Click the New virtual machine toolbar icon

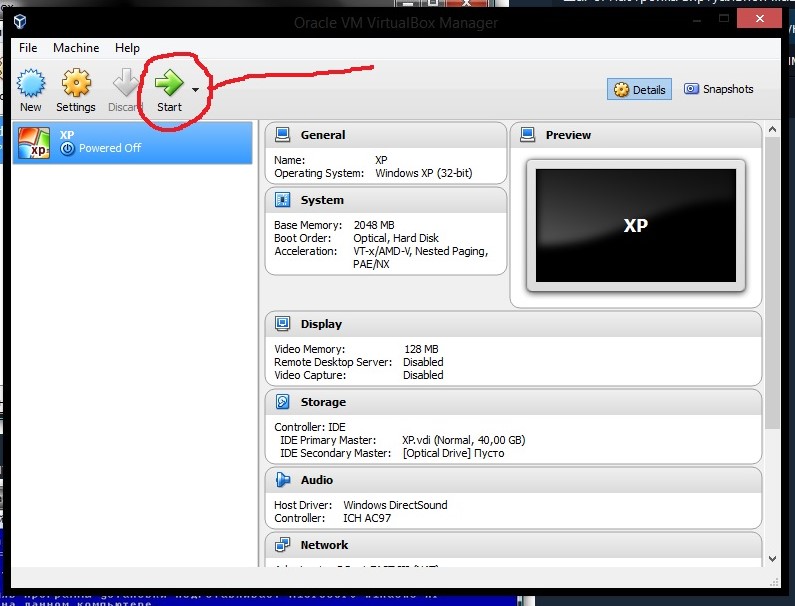[31, 83]
